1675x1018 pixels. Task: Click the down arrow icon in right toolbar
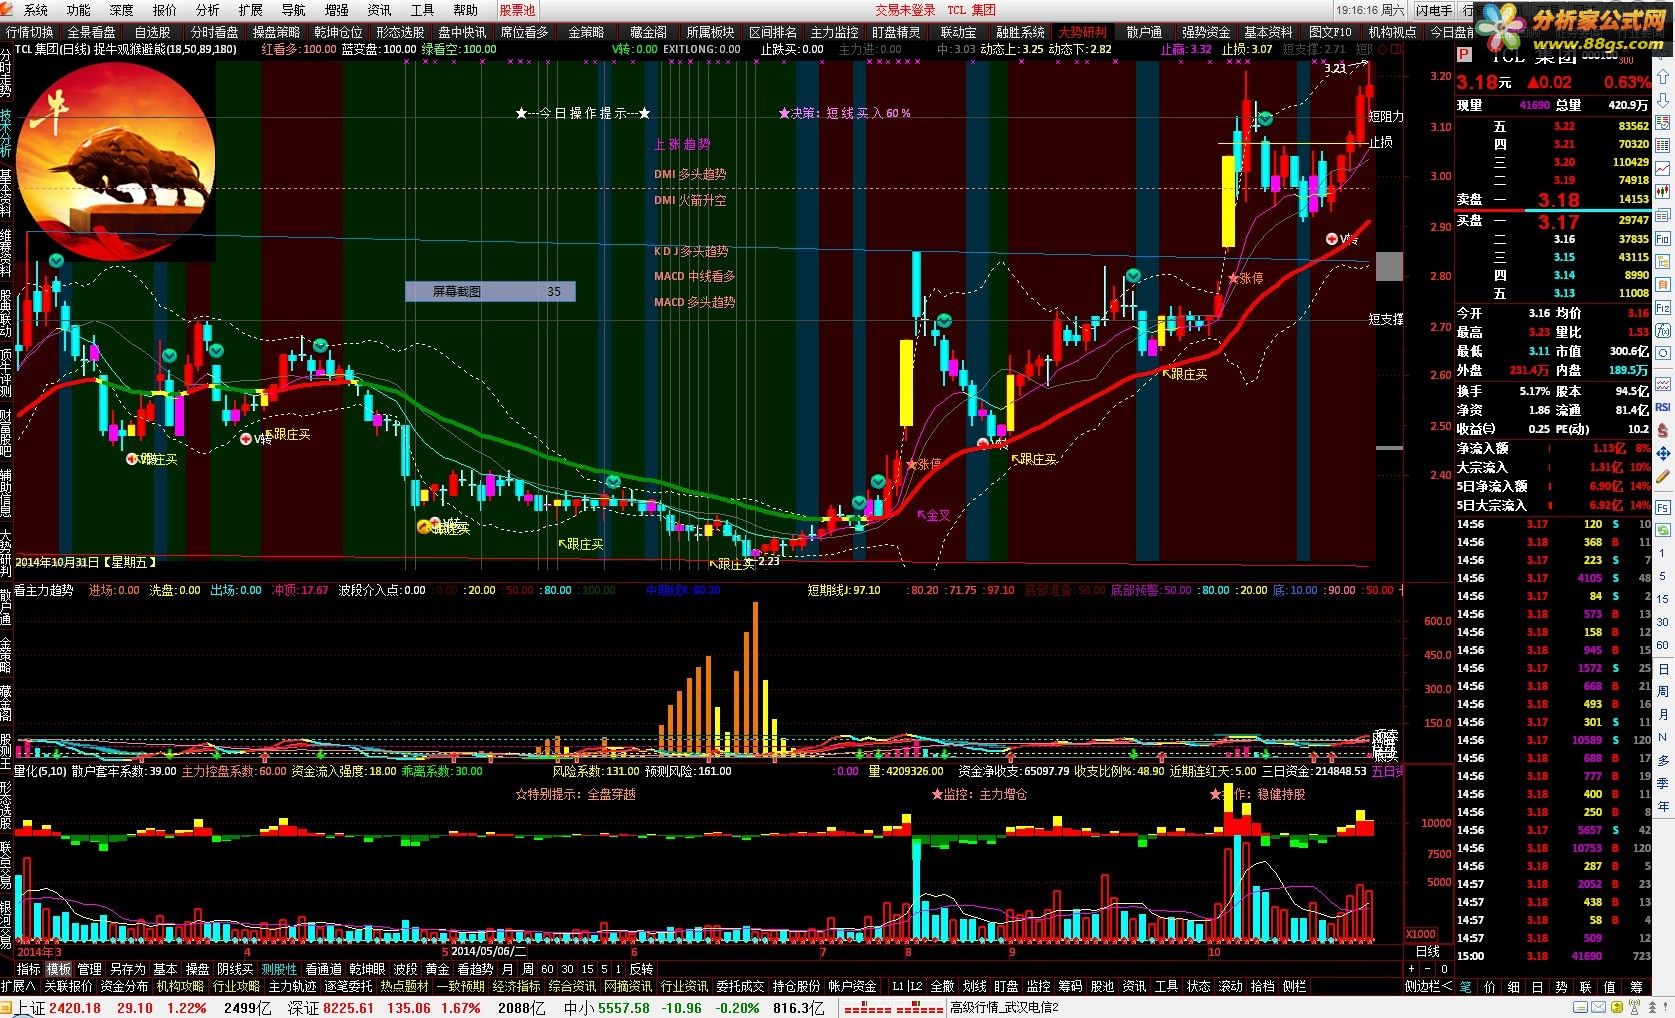[1664, 100]
